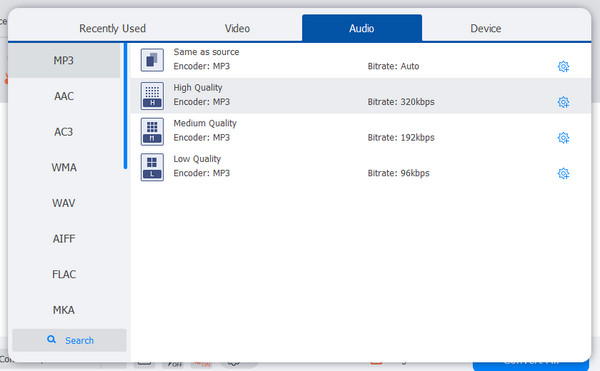Screen dimensions: 600x371
Task: Choose WMA format in sidebar
Action: (64, 167)
